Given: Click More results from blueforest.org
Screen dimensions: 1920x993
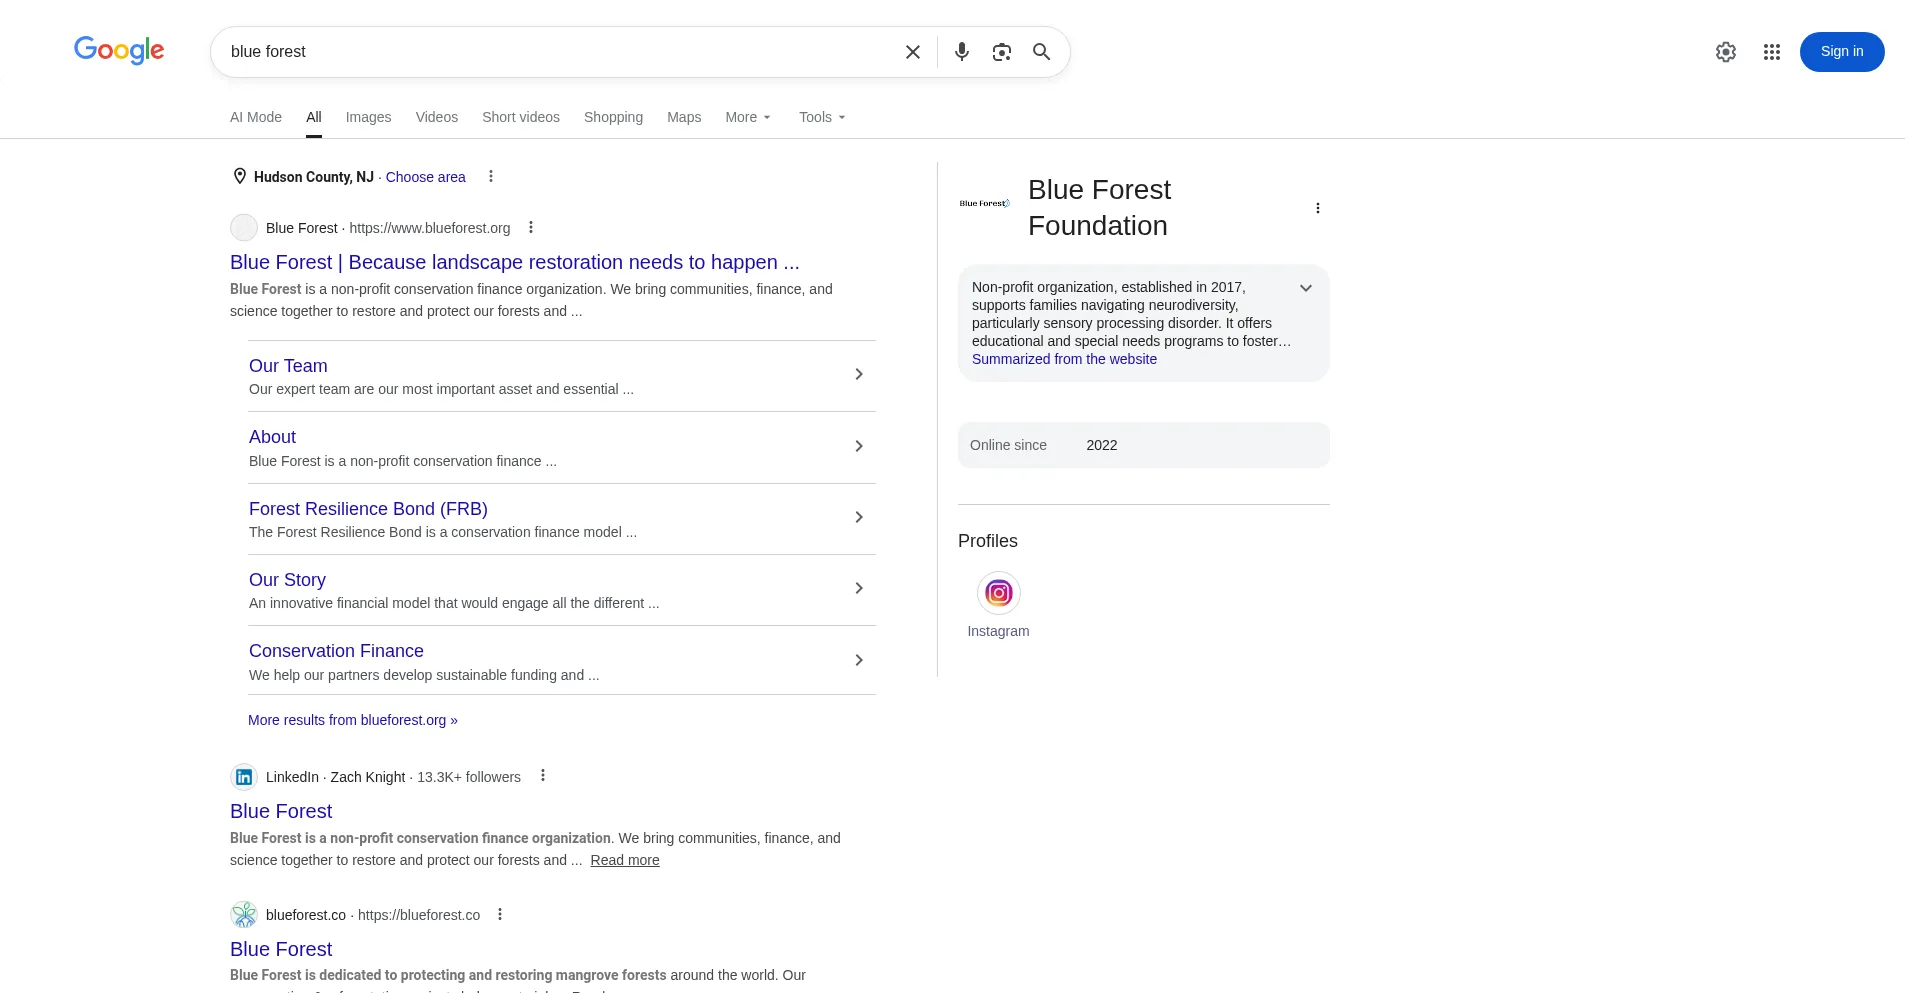Looking at the screenshot, I should [x=353, y=720].
